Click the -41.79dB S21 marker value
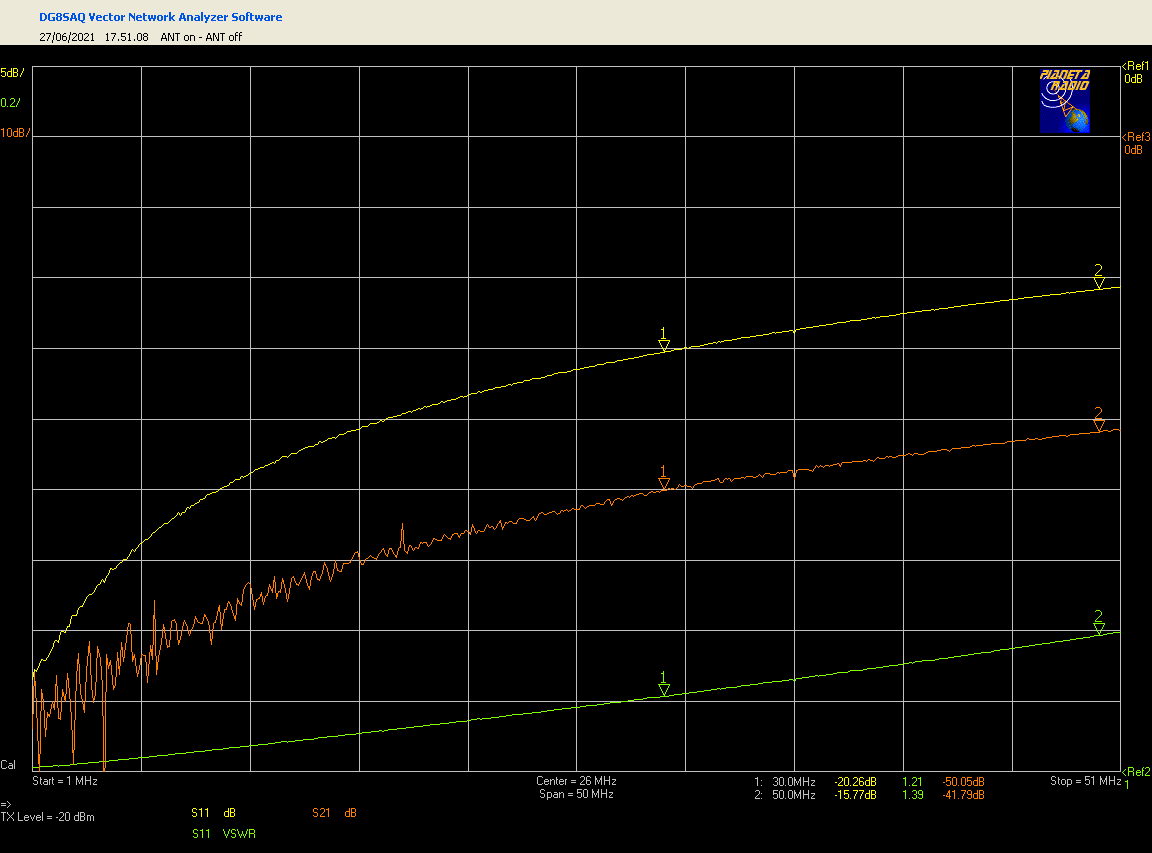The height and width of the screenshot is (853, 1152). coord(963,795)
